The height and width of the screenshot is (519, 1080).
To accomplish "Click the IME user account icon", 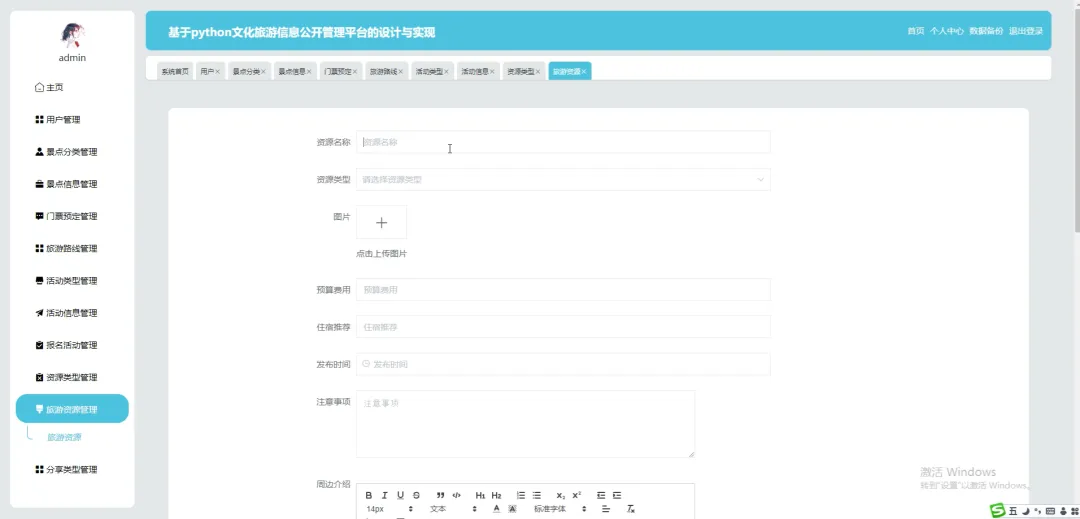I will [1063, 511].
